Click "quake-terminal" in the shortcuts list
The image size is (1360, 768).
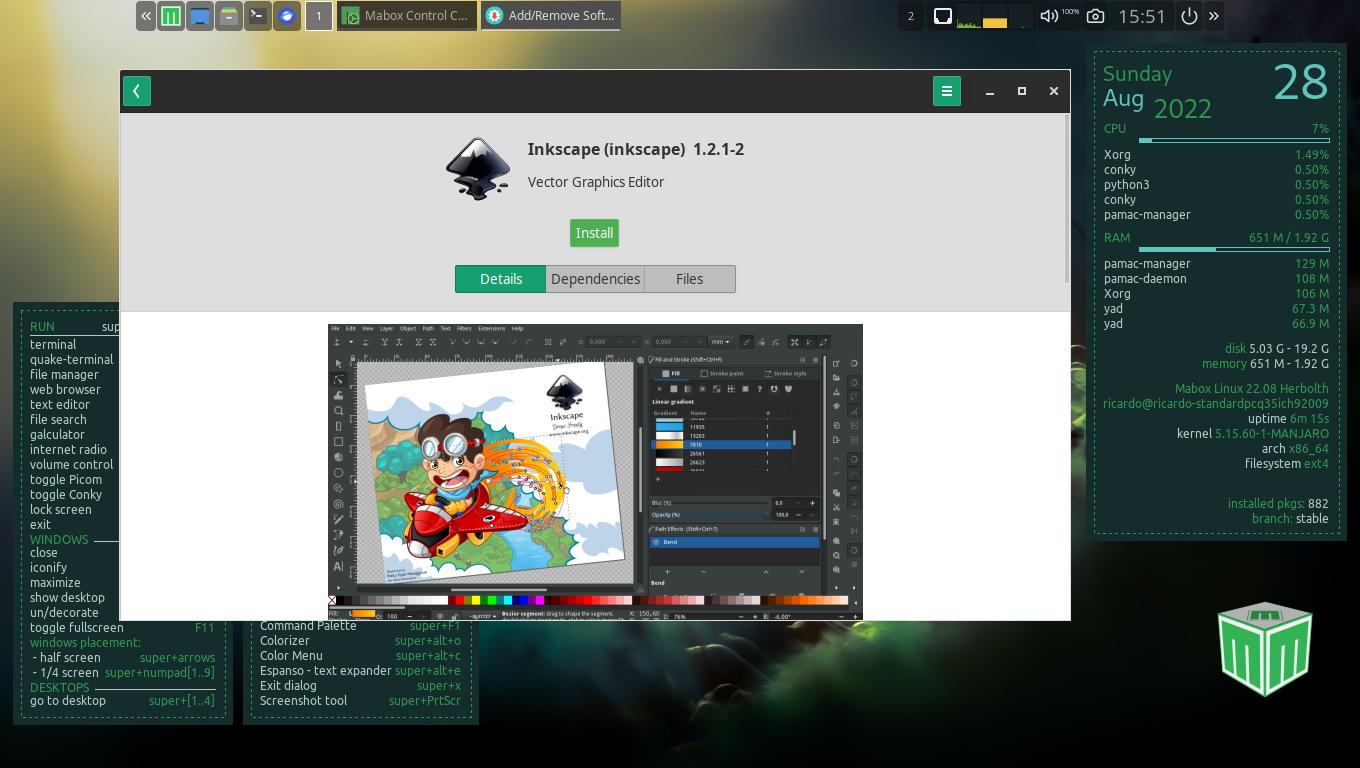coord(71,359)
